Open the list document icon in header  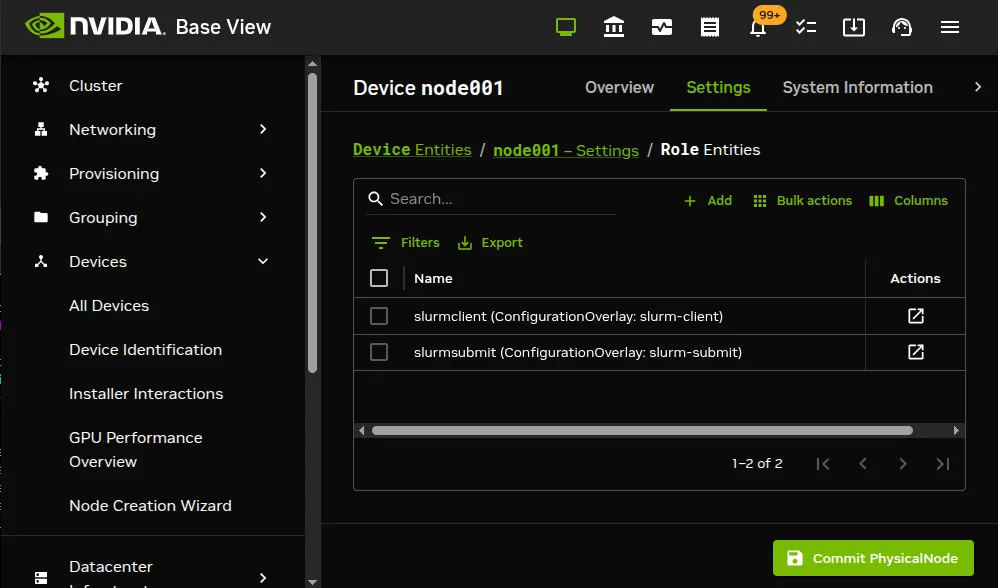(x=710, y=27)
